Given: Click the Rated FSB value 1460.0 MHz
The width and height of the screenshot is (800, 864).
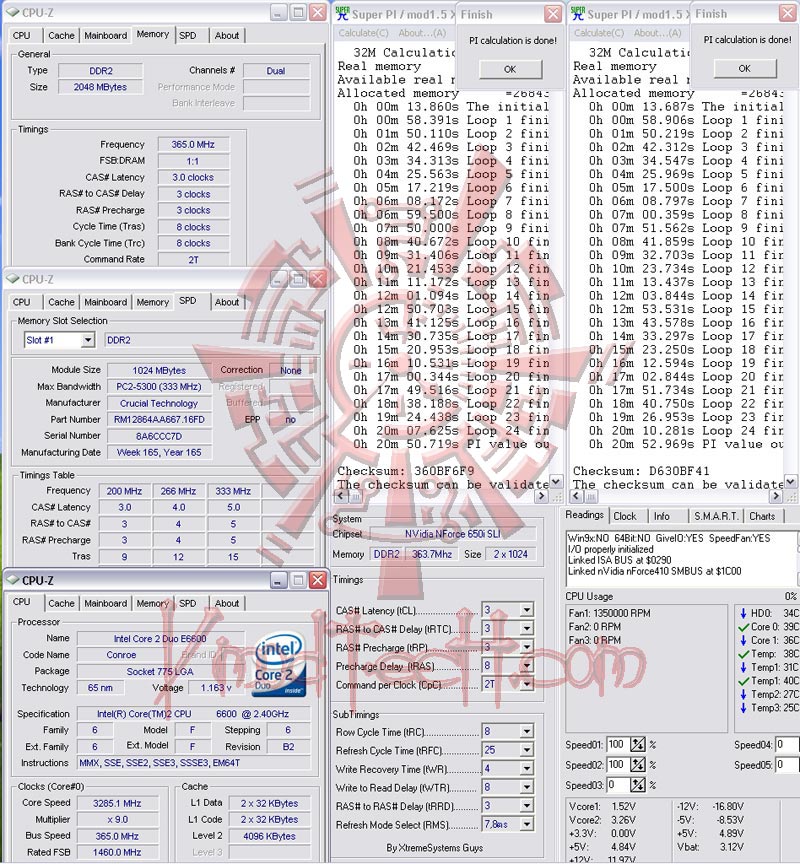Looking at the screenshot, I should click(117, 852).
